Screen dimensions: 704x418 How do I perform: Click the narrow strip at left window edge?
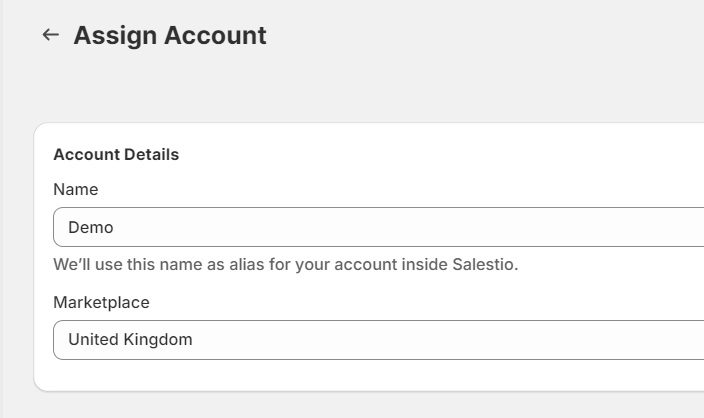pyautogui.click(x=1, y=209)
